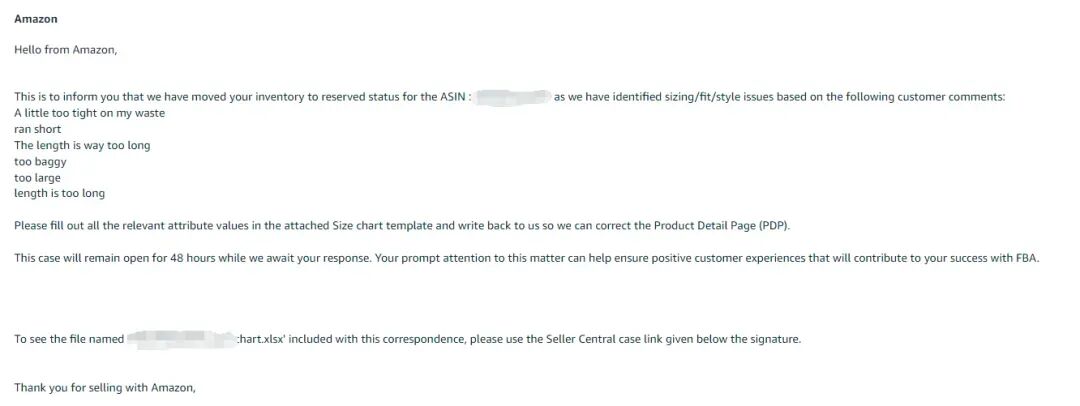Click the "too large" comment
The height and width of the screenshot is (406, 1080).
click(37, 178)
